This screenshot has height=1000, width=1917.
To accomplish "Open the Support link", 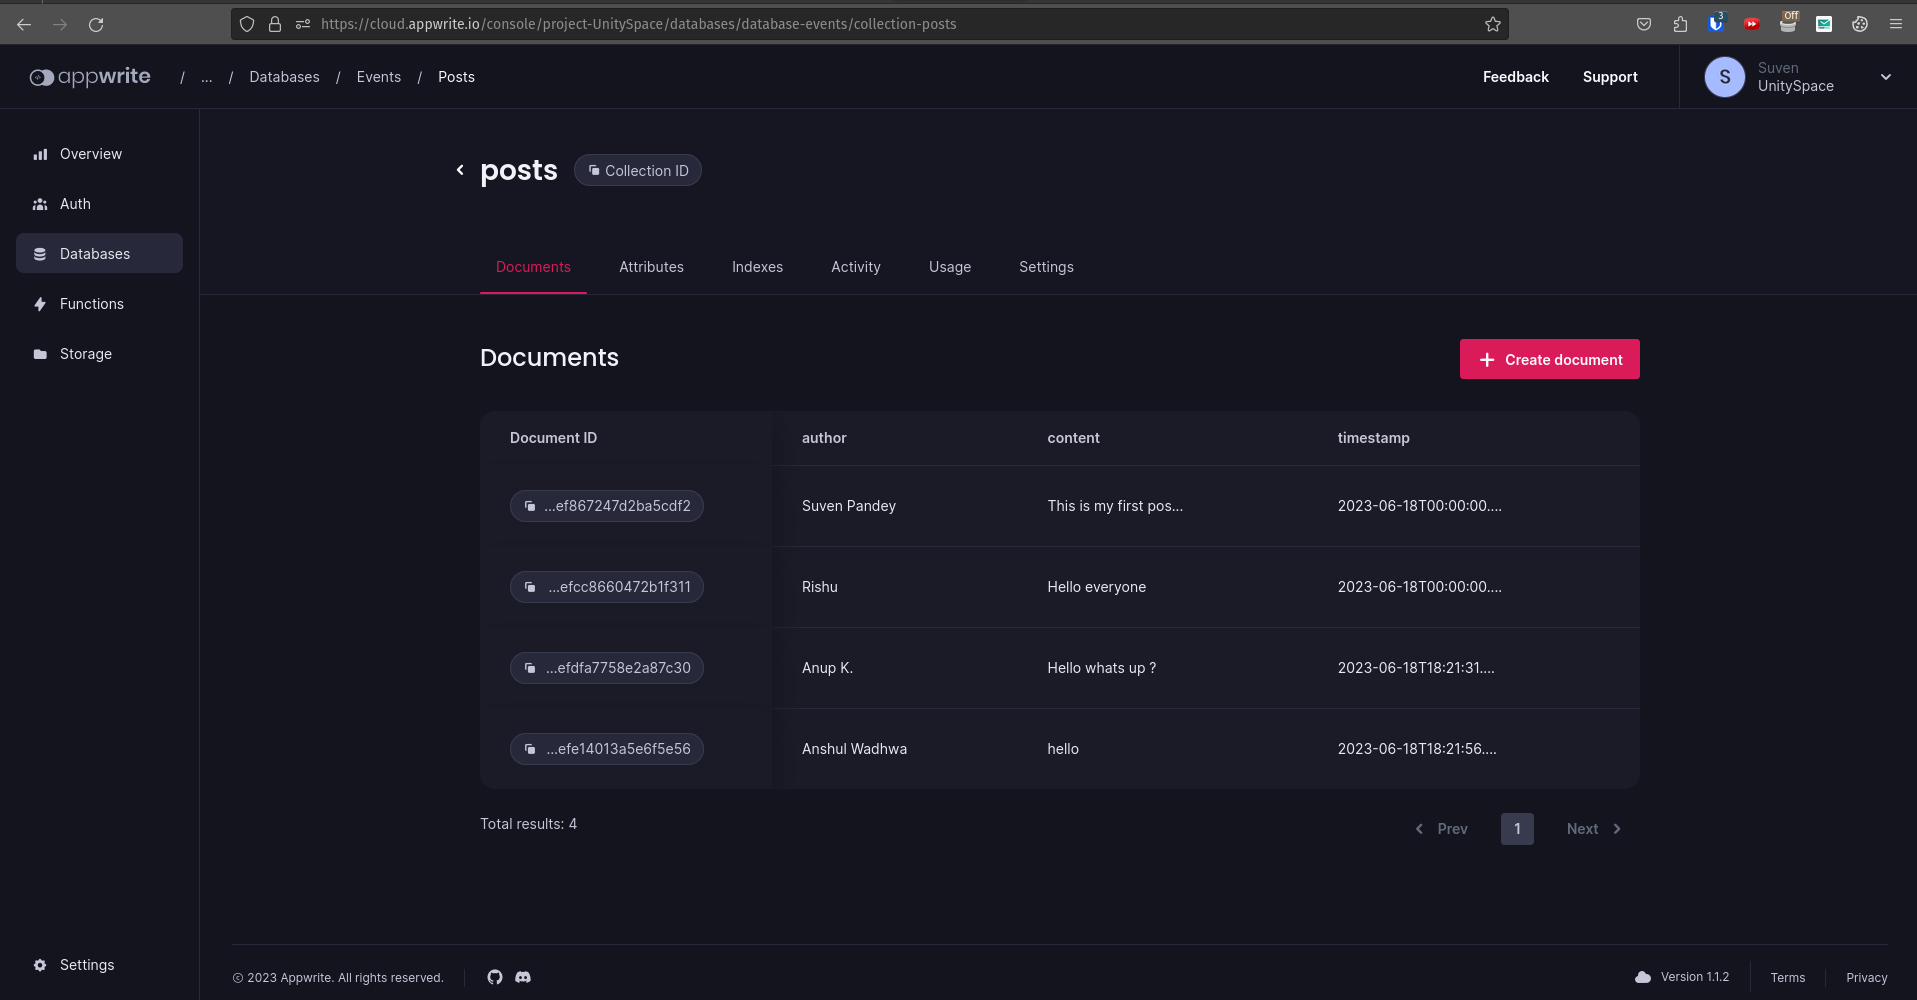I will (x=1610, y=77).
